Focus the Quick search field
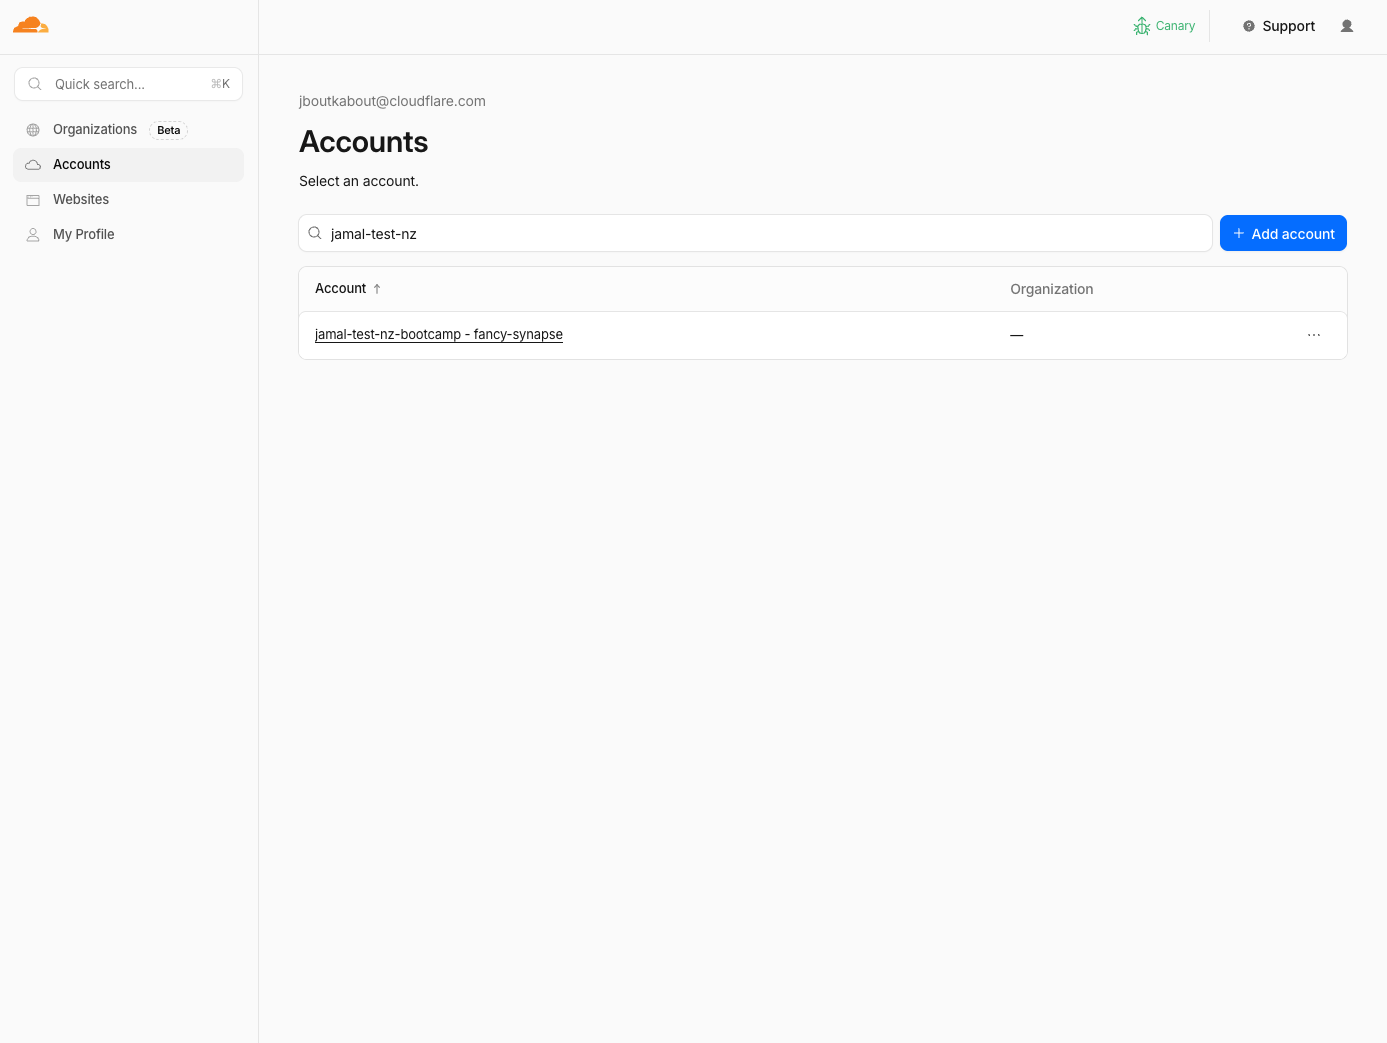Image resolution: width=1387 pixels, height=1043 pixels. [x=128, y=84]
